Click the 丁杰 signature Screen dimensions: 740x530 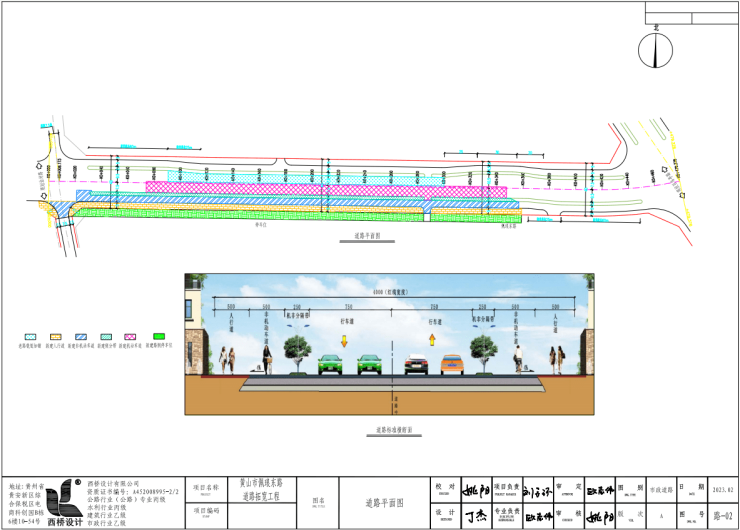476,516
